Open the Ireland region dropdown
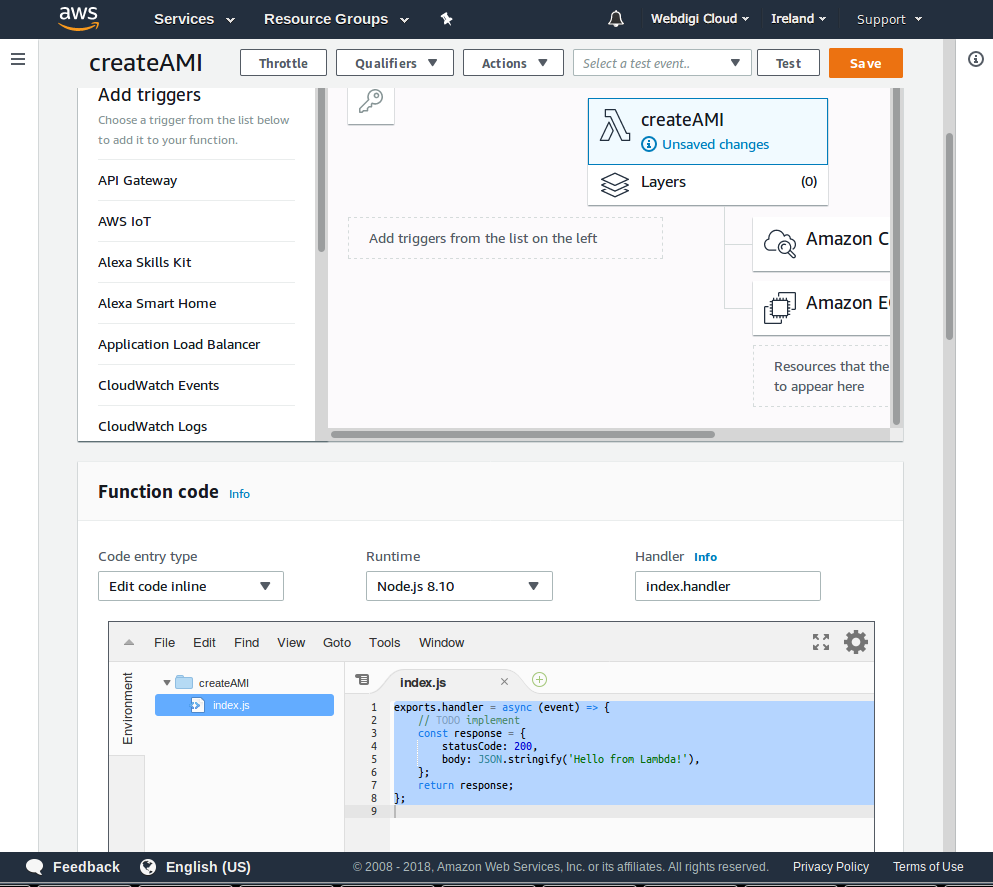The width and height of the screenshot is (993, 887). click(x=799, y=19)
